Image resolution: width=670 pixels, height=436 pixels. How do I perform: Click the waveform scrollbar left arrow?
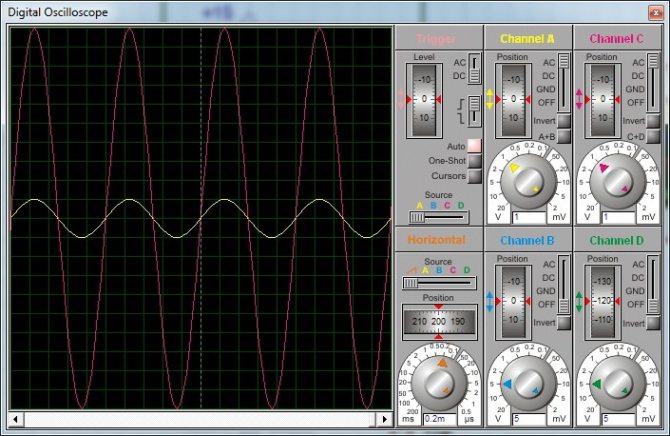click(16, 419)
